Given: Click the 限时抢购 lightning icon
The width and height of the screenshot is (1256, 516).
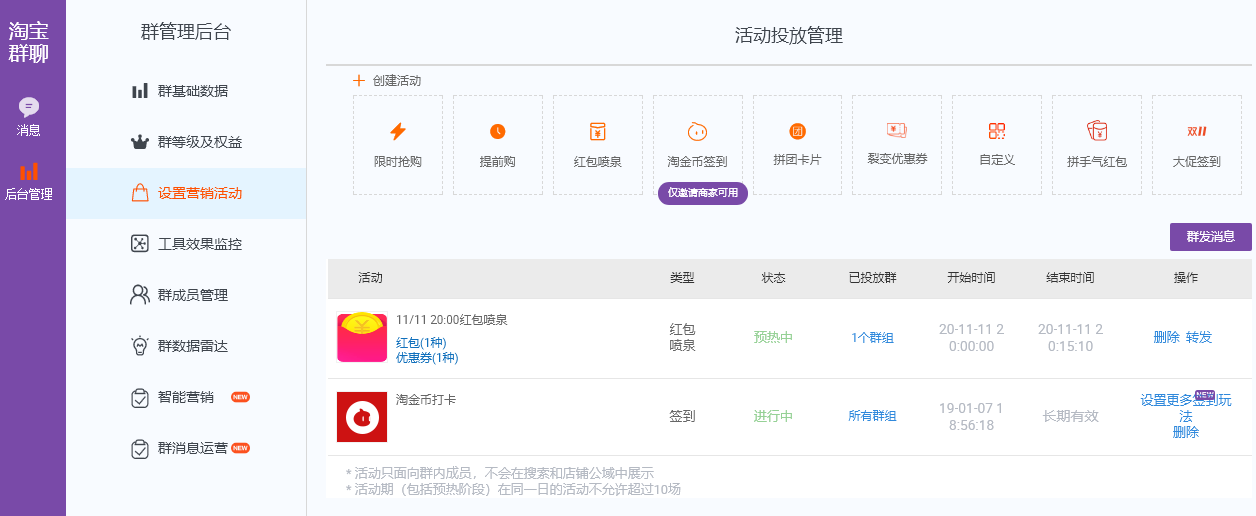Looking at the screenshot, I should pos(397,131).
